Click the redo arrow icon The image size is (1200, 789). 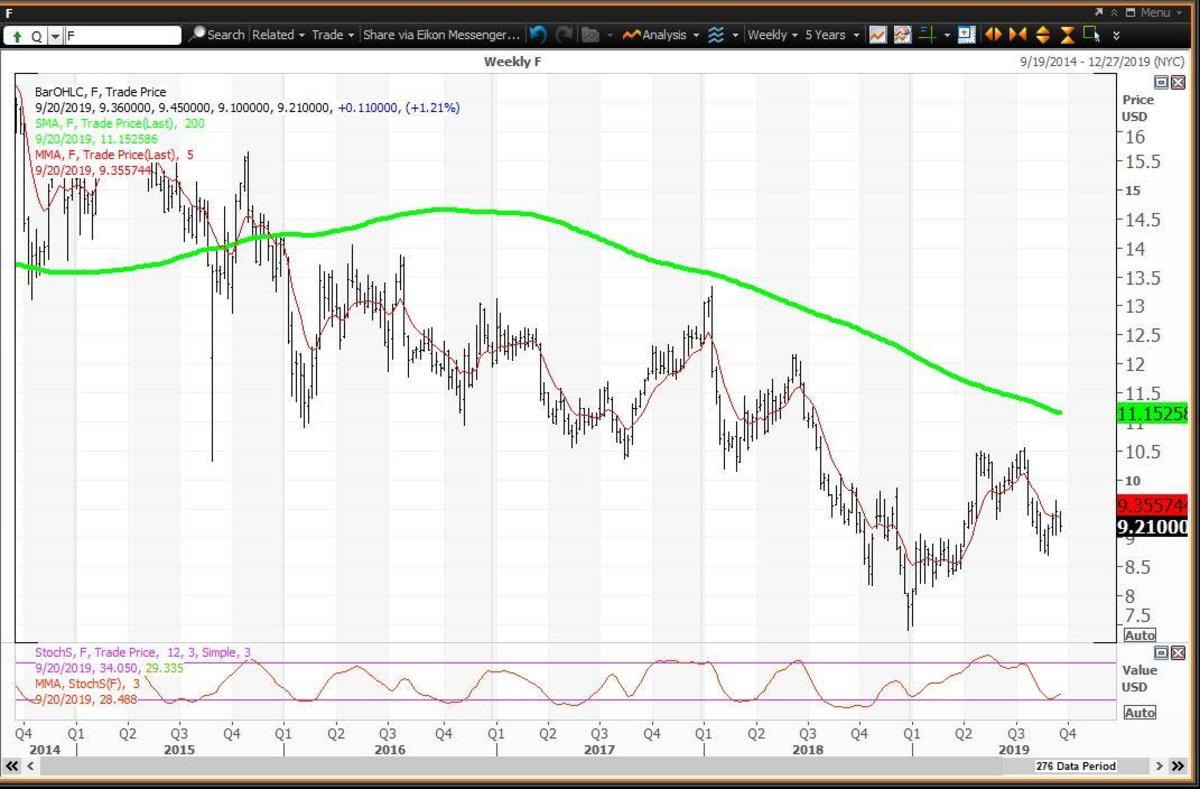565,35
